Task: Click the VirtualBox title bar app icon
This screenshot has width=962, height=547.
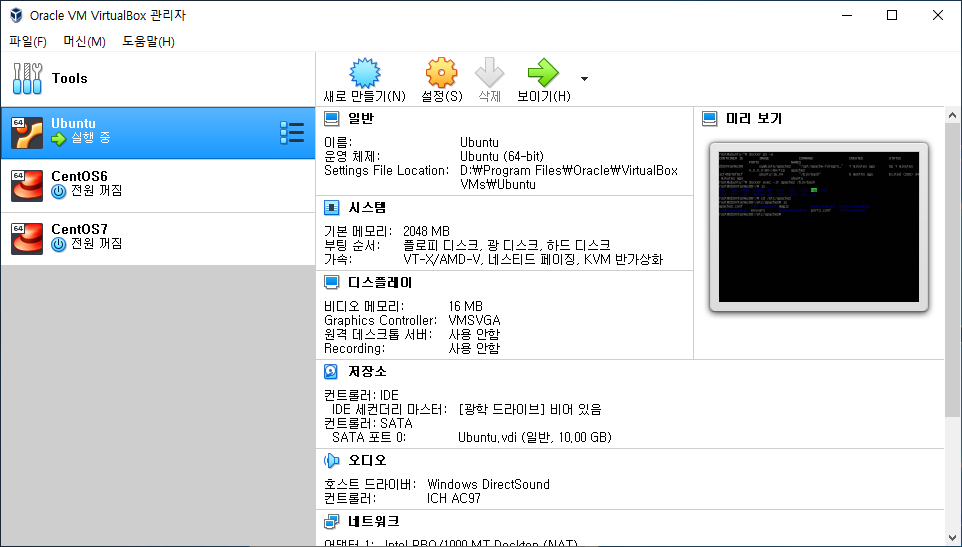Action: click(x=17, y=15)
